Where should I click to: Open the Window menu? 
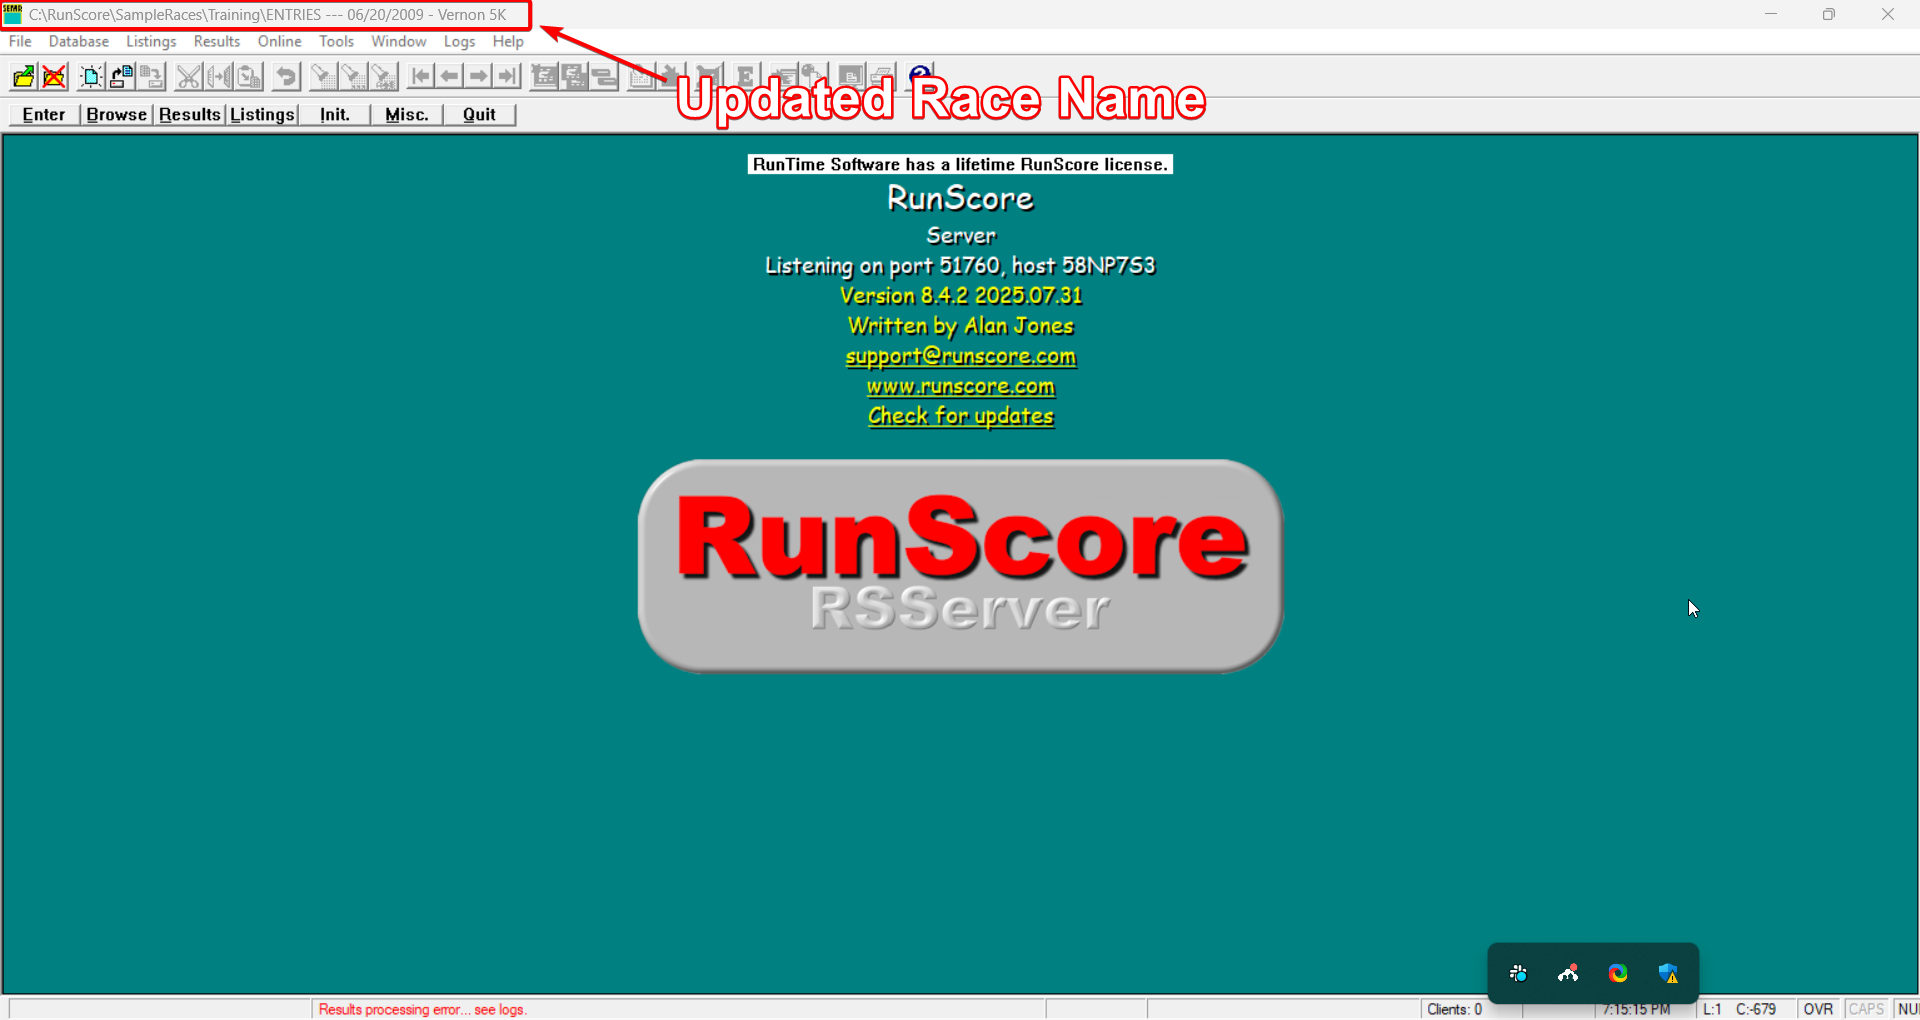click(398, 41)
